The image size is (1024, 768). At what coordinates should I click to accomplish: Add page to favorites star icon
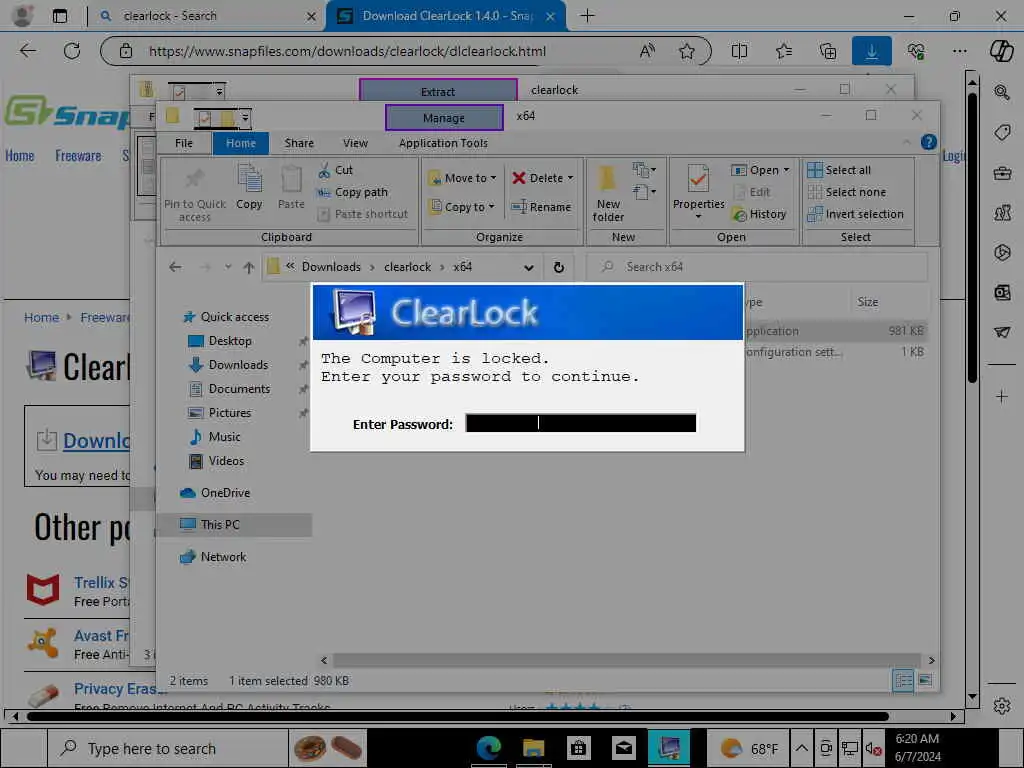(686, 51)
